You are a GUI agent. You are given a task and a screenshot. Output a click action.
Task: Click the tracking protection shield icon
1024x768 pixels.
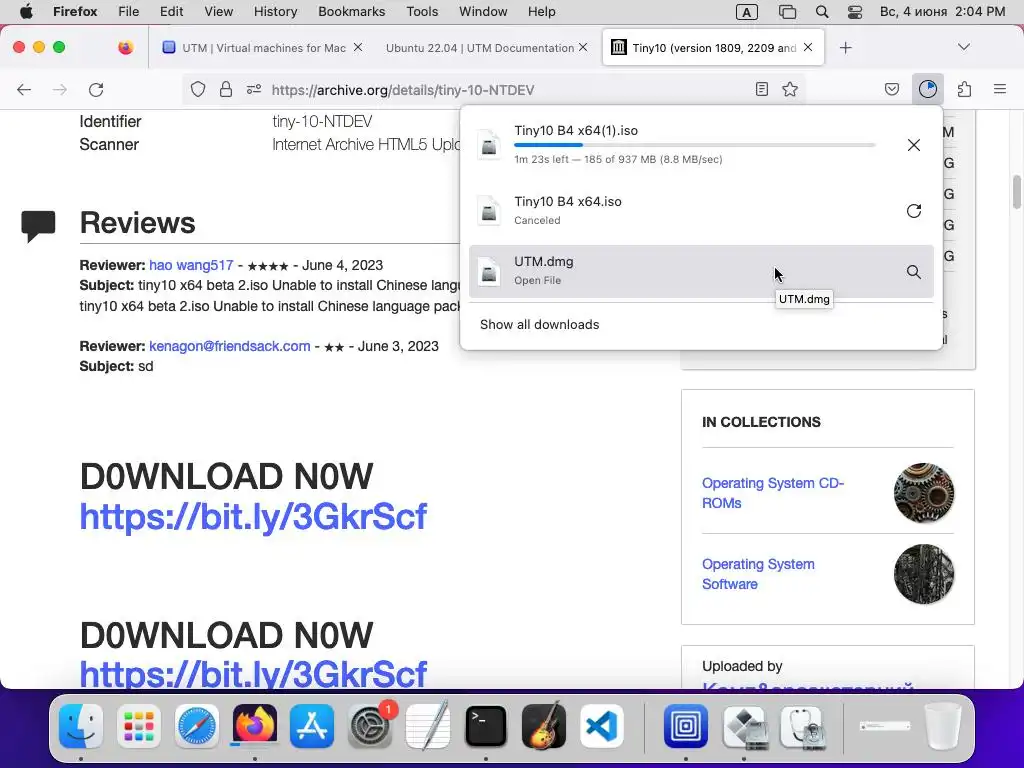tap(198, 89)
